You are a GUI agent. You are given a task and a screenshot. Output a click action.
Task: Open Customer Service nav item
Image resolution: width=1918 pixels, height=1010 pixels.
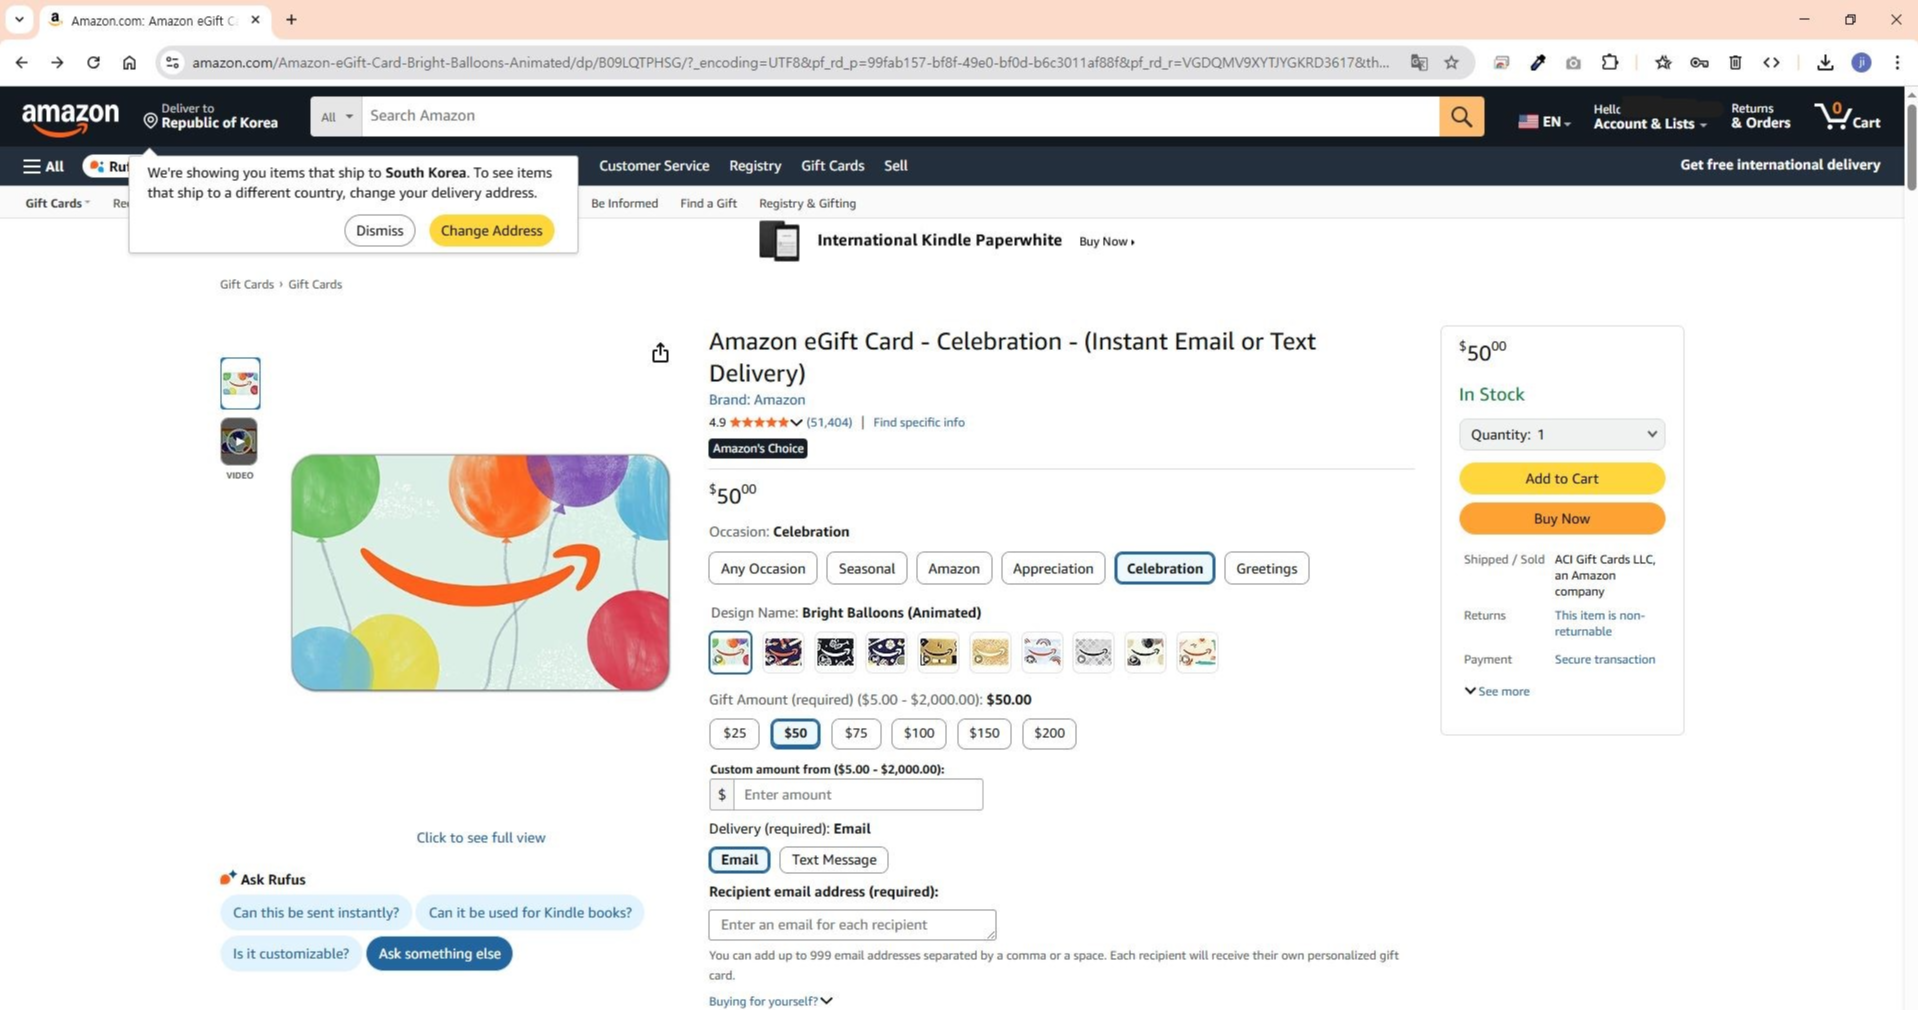click(x=654, y=166)
